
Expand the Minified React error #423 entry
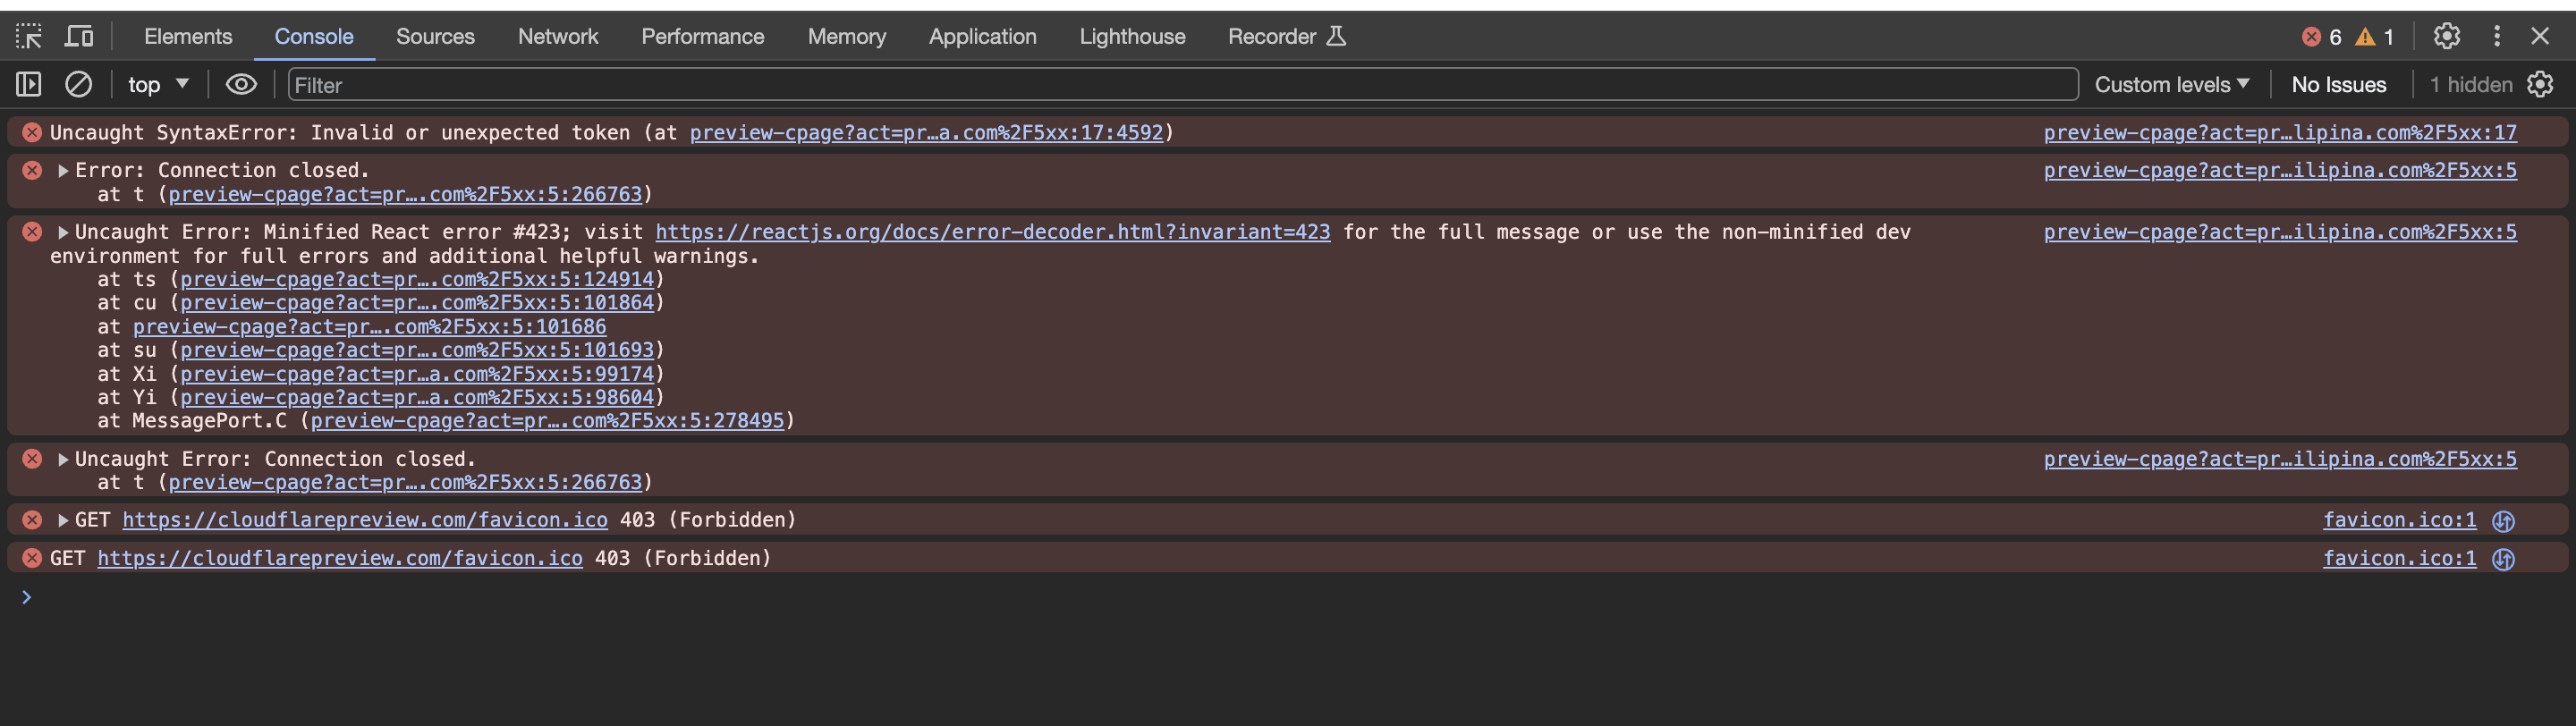click(63, 232)
